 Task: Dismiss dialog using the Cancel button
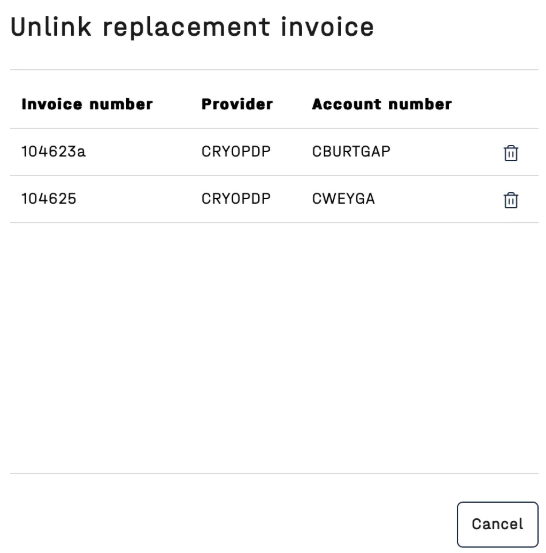coord(497,524)
